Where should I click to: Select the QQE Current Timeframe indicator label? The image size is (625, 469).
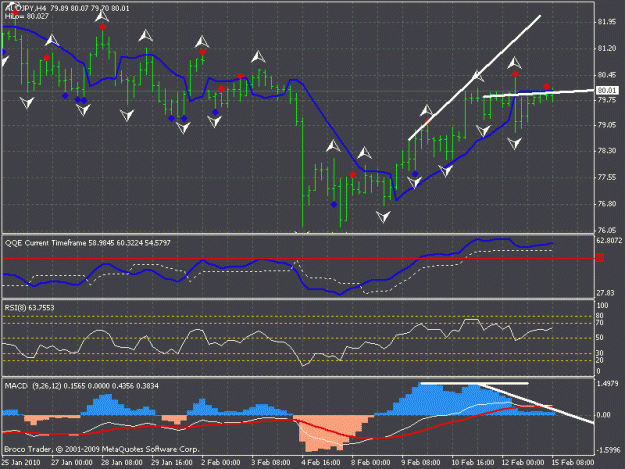88,243
